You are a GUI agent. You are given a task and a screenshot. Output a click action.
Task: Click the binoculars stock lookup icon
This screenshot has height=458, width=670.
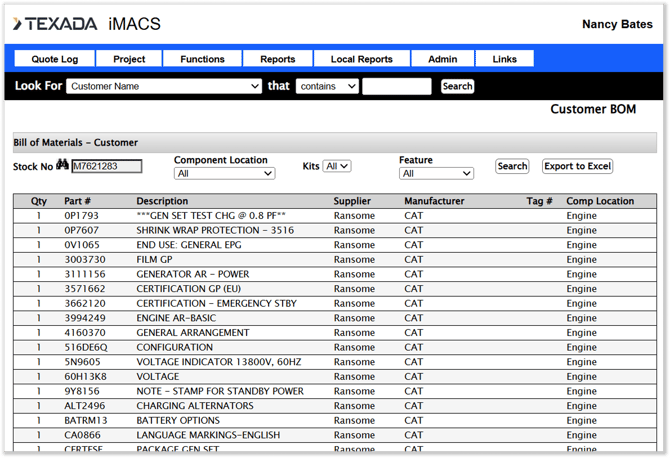point(62,166)
